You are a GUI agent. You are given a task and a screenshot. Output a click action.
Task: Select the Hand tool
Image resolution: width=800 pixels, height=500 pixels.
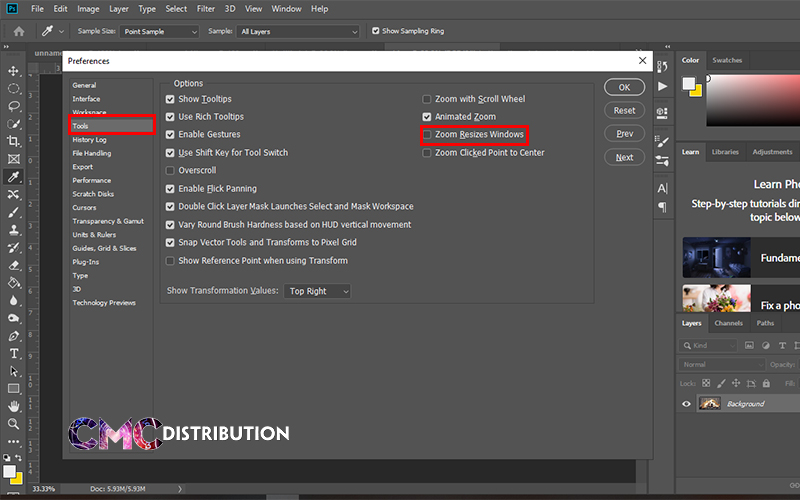pos(14,406)
